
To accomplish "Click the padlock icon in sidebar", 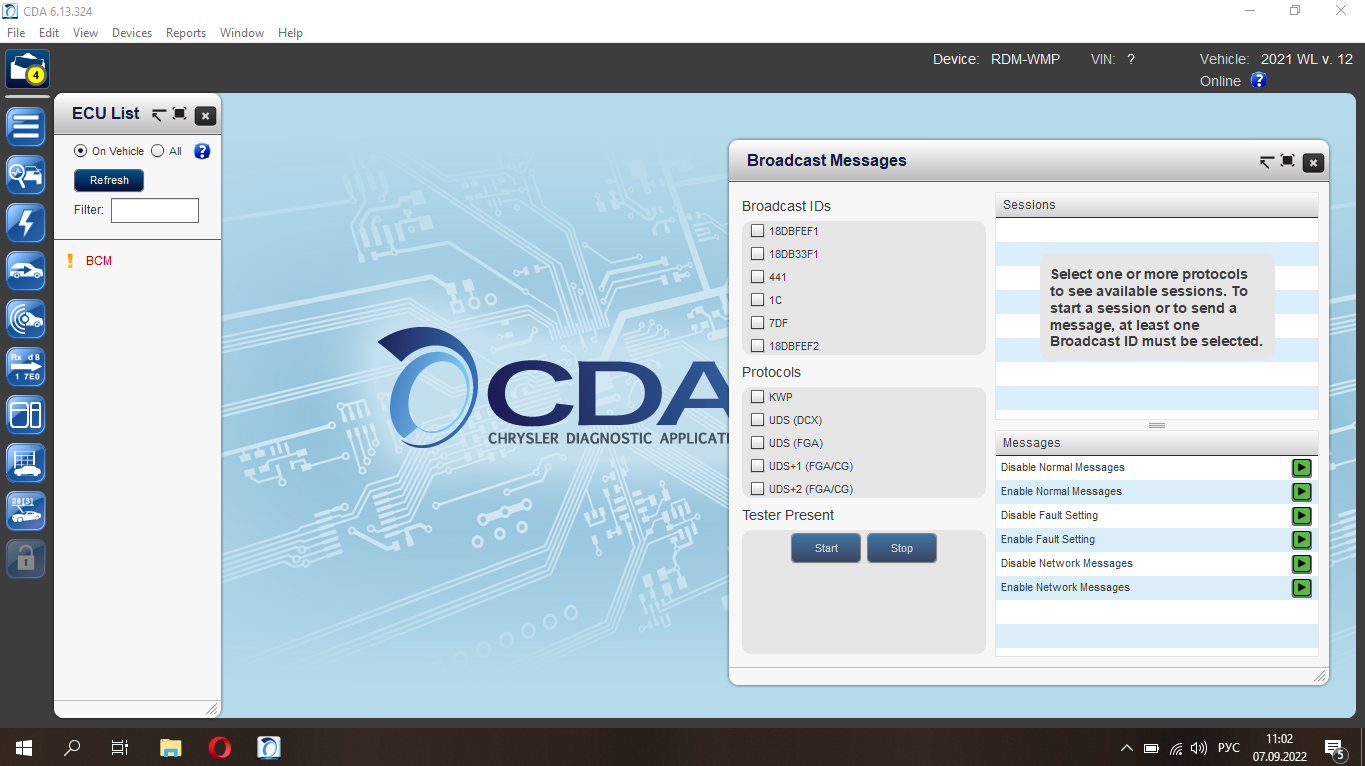I will tap(26, 559).
